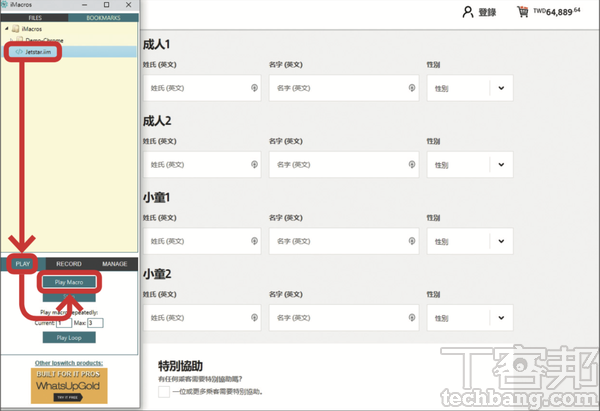
Task: Open the 成人1 gender dropdown
Action: pyautogui.click(x=470, y=88)
